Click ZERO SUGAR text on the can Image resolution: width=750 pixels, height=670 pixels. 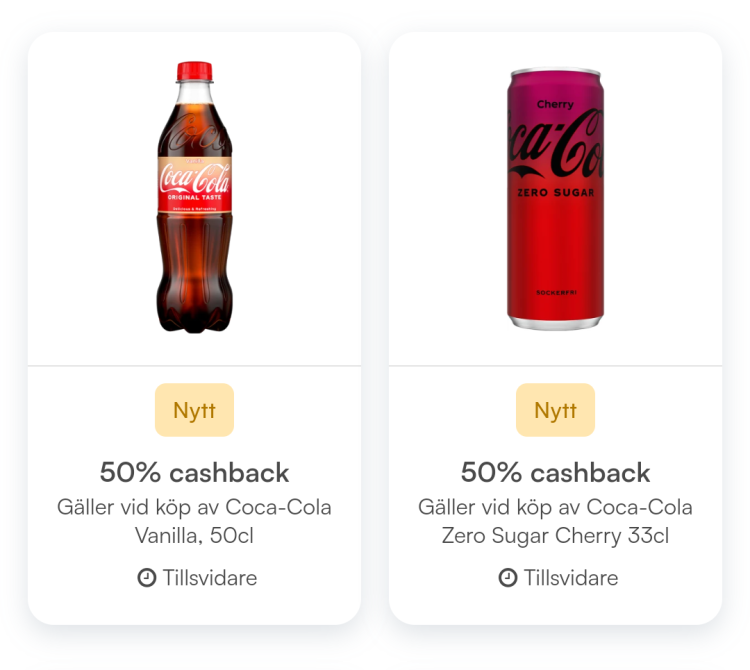click(556, 193)
